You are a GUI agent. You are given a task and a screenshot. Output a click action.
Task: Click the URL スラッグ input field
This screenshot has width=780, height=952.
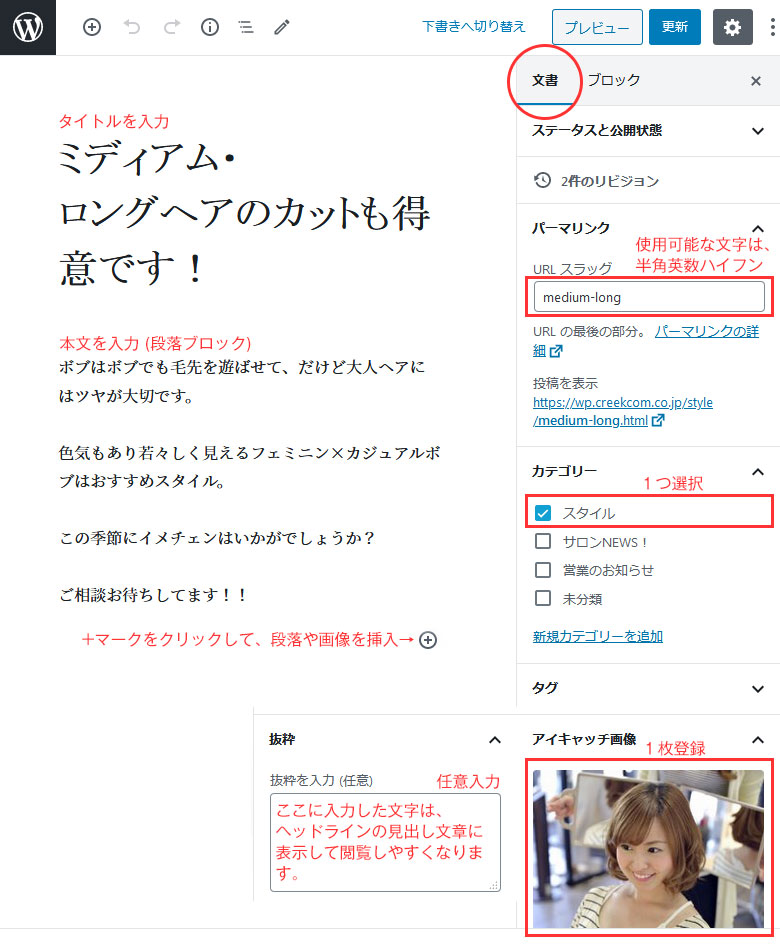click(x=649, y=297)
